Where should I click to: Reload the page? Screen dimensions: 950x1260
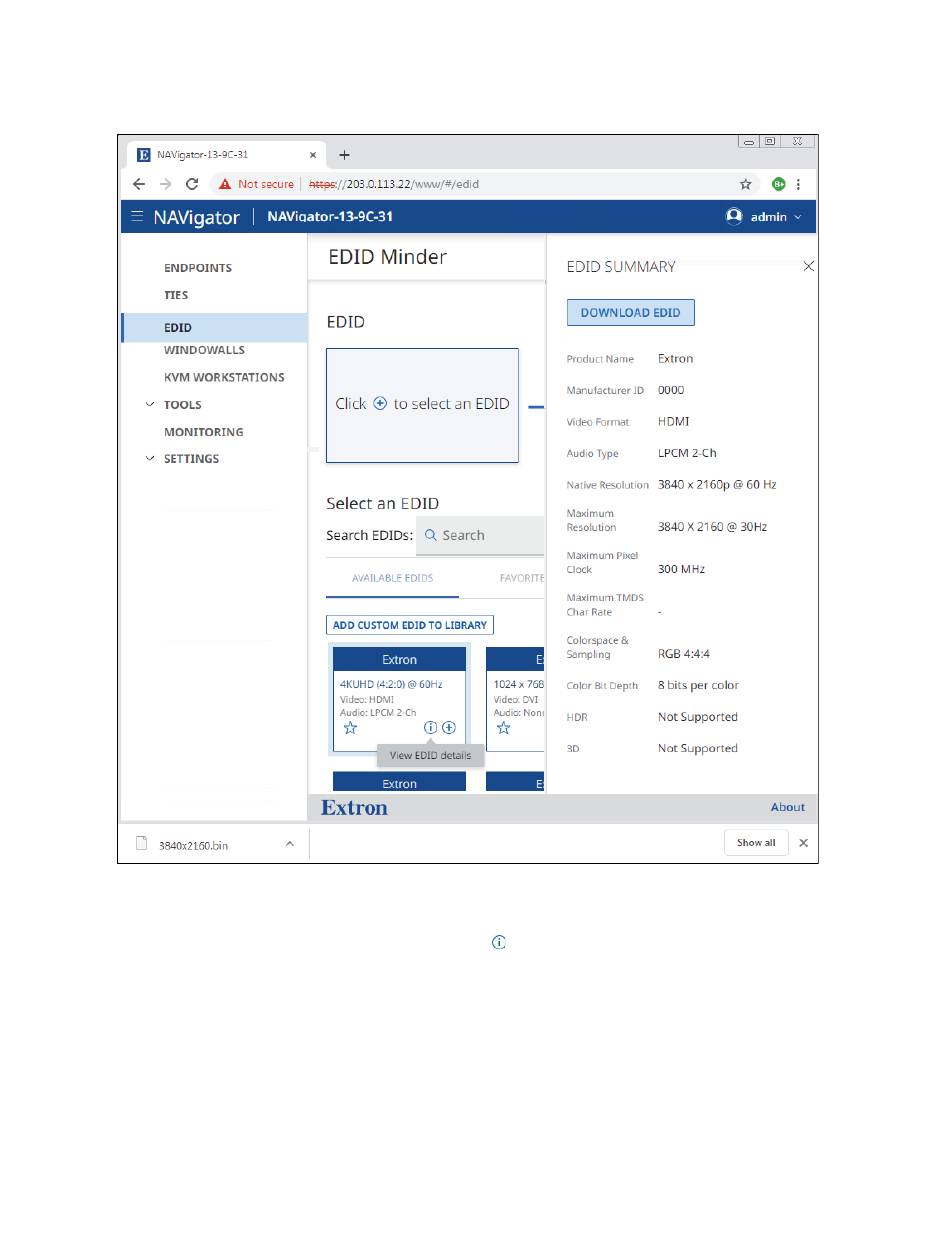point(192,184)
